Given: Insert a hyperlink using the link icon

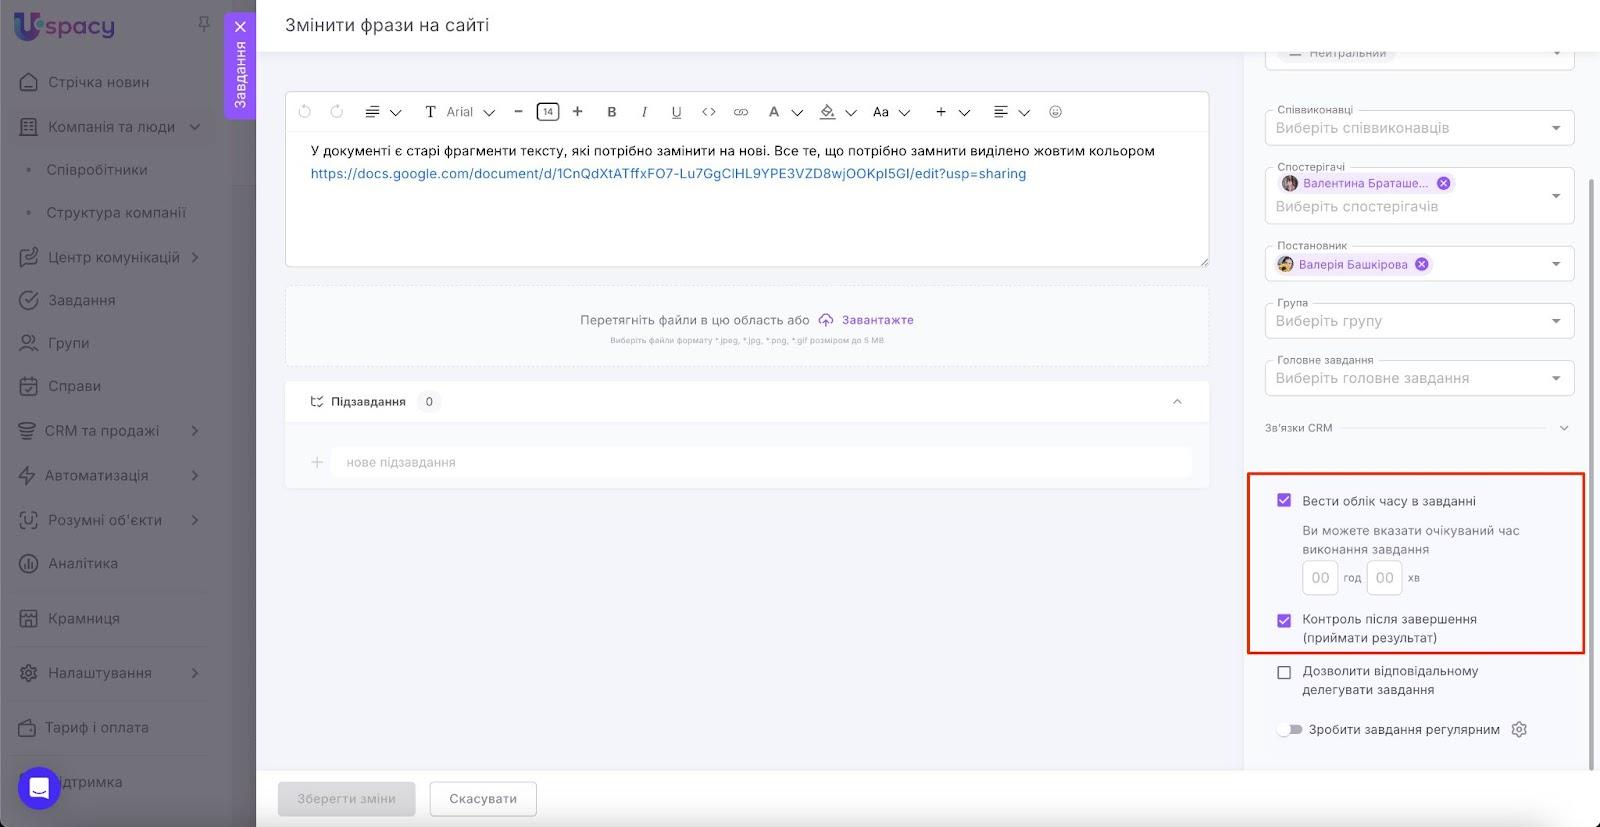Looking at the screenshot, I should click(741, 112).
